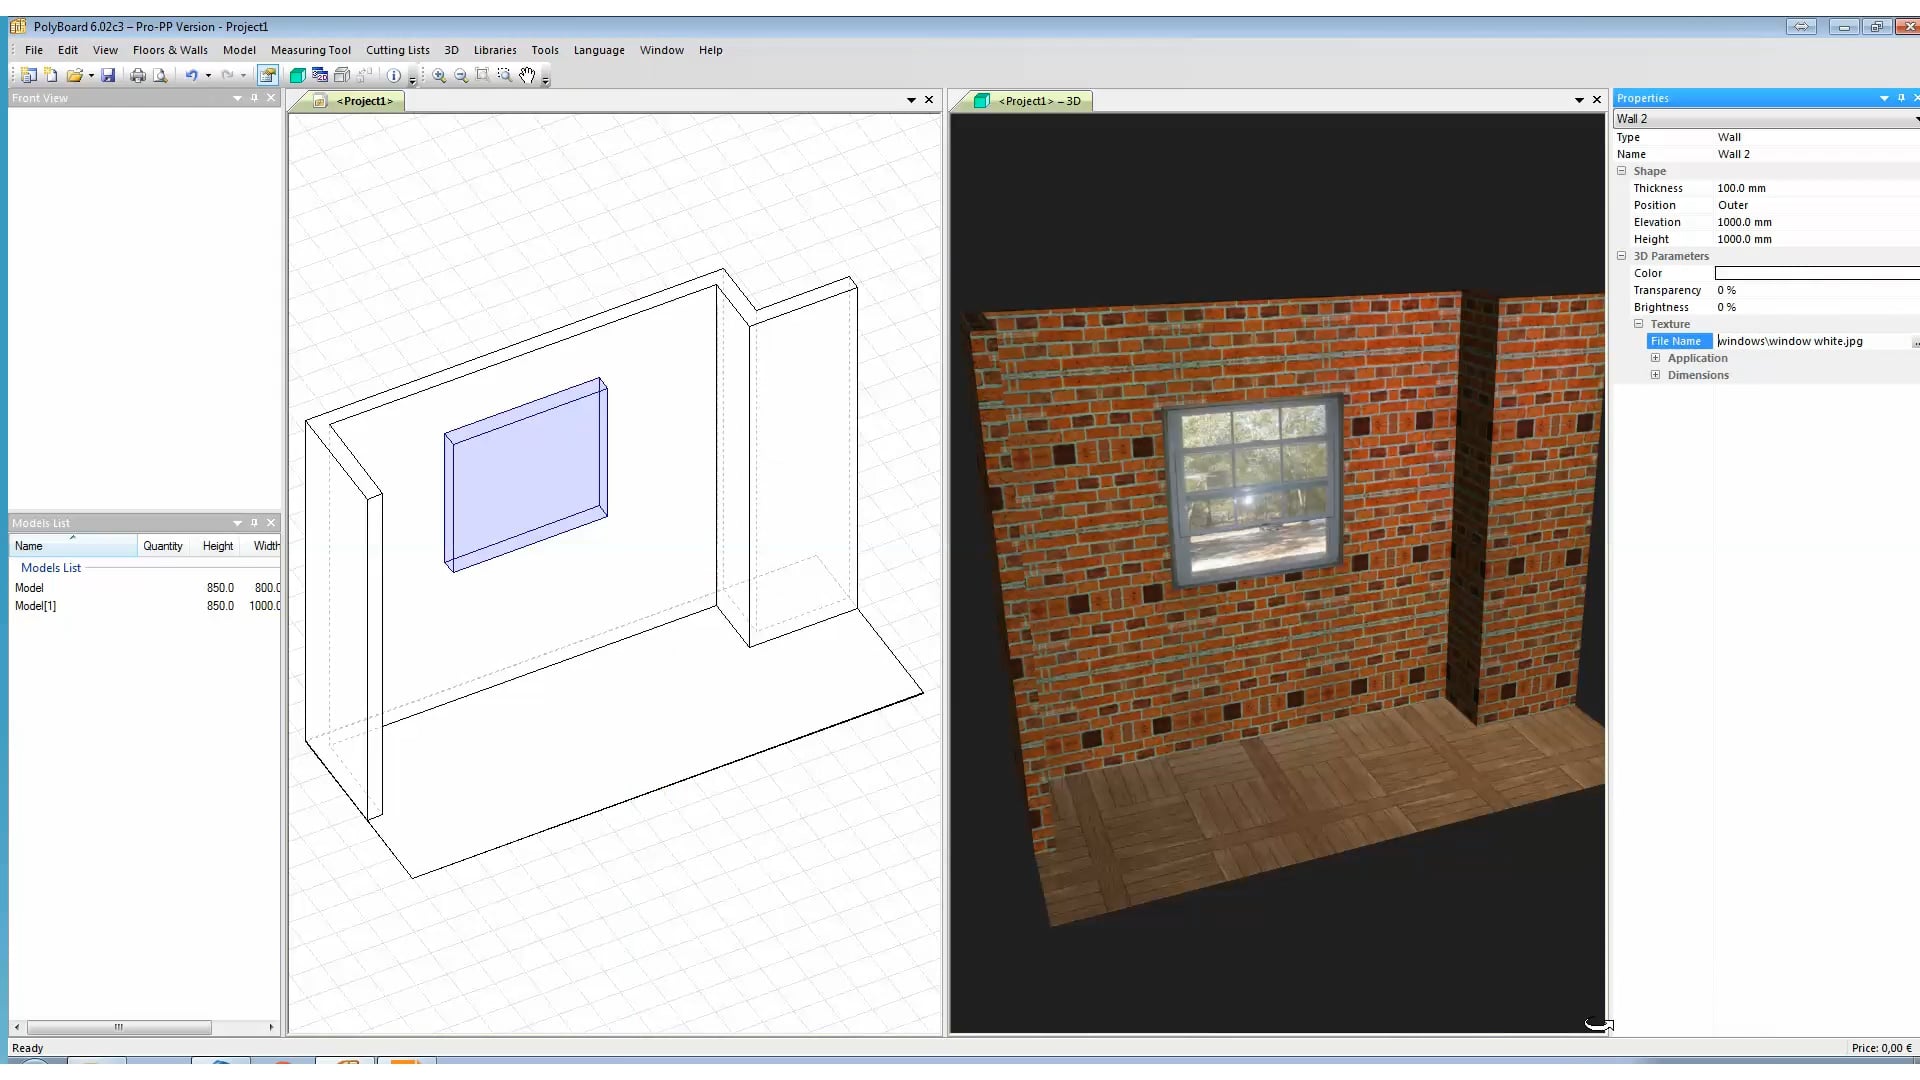1920x1080 pixels.
Task: Save the current project
Action: coord(108,76)
